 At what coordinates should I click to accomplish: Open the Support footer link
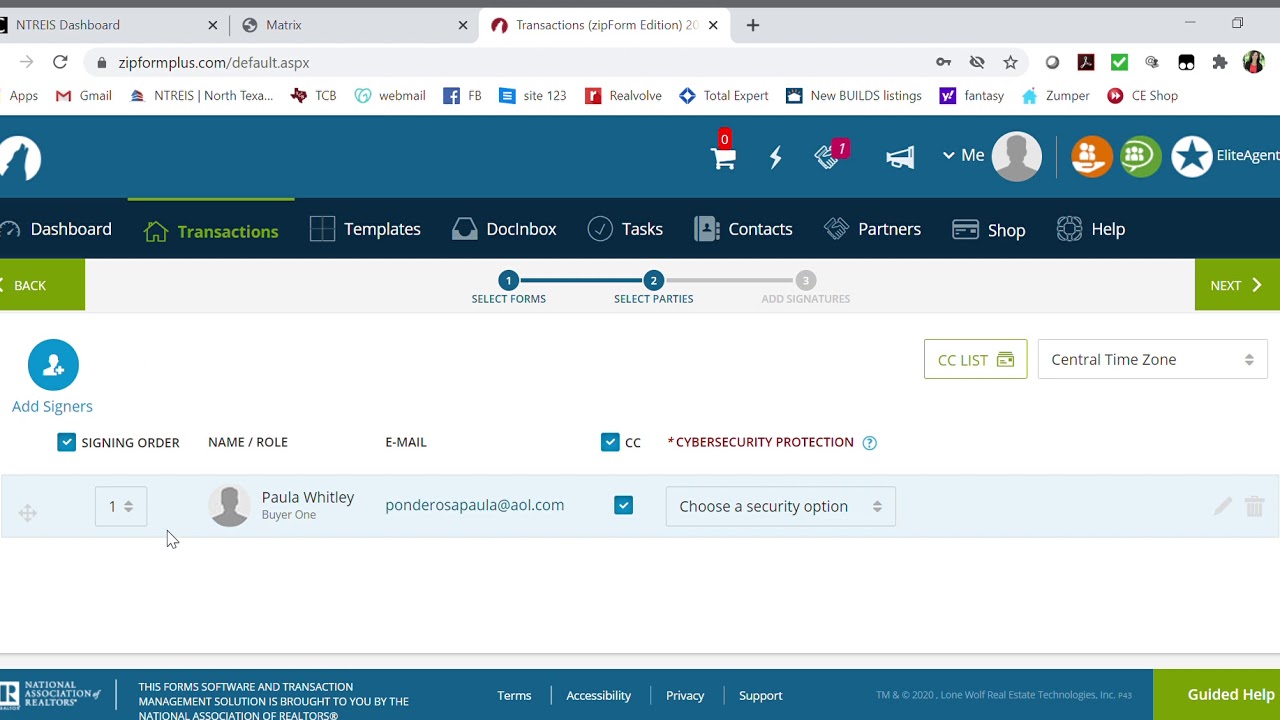pos(760,695)
